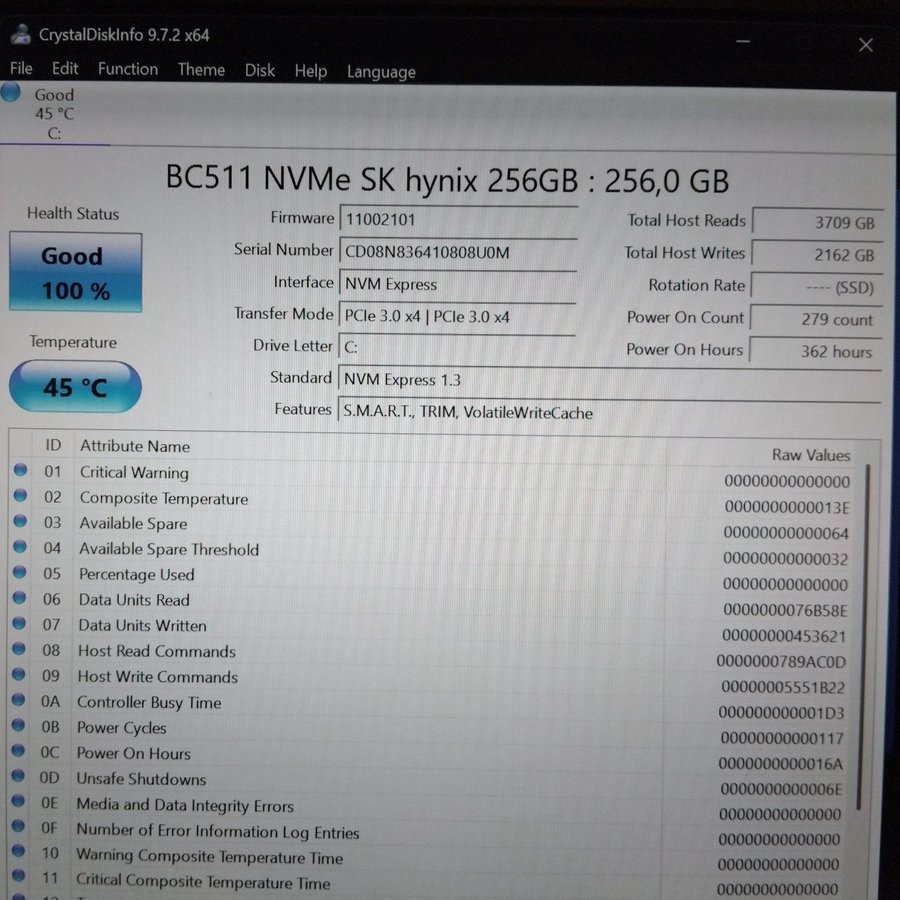
Task: Click the CrystalDiskInfo app icon in title bar
Action: click(x=21, y=35)
